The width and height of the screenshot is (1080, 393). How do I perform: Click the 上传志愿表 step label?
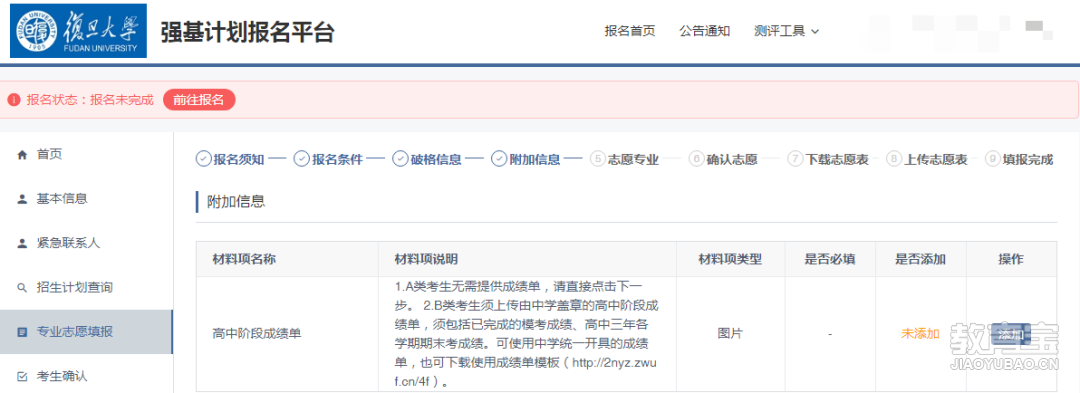click(935, 160)
